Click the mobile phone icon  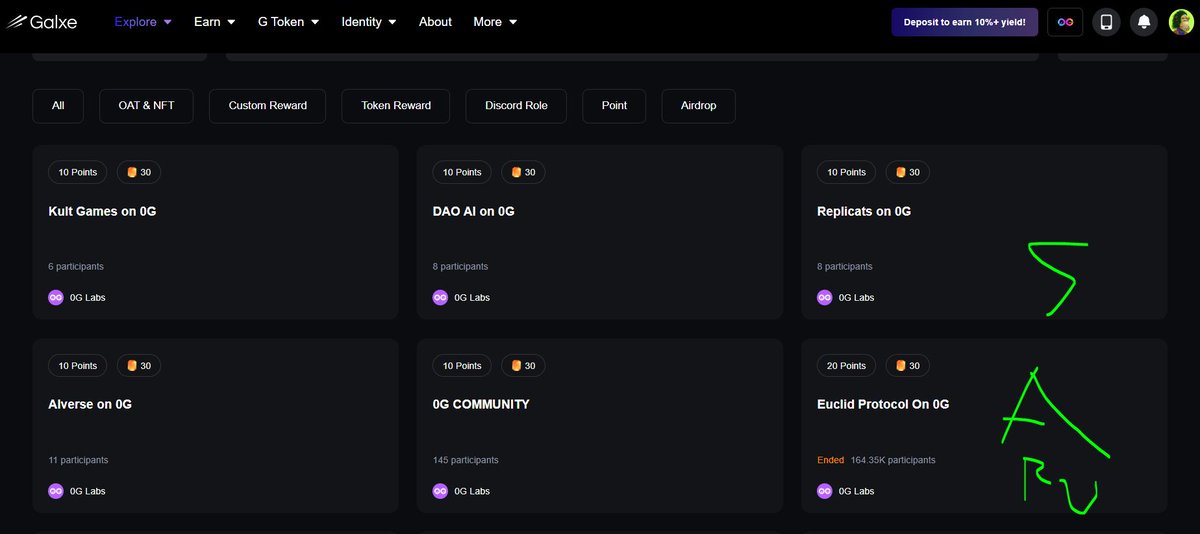(x=1106, y=21)
